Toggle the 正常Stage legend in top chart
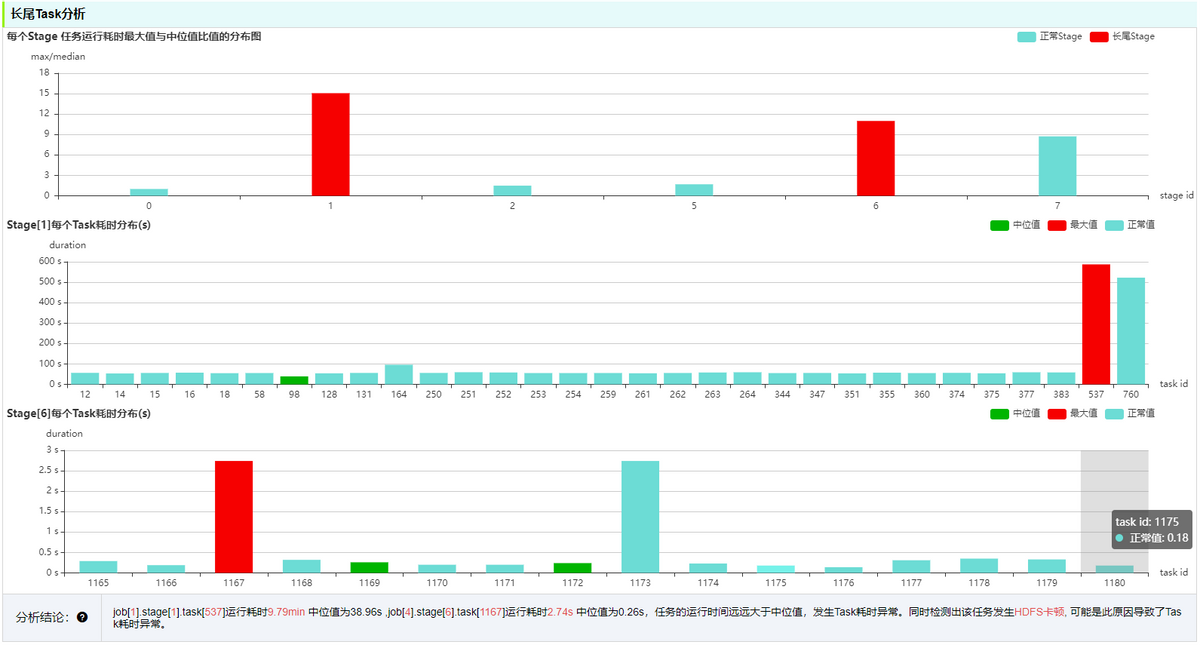Viewport: 1200px width, 645px height. [1050, 36]
